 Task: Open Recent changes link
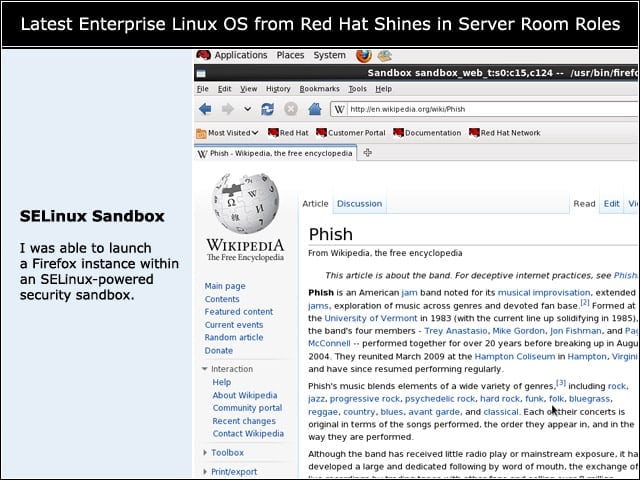click(244, 421)
